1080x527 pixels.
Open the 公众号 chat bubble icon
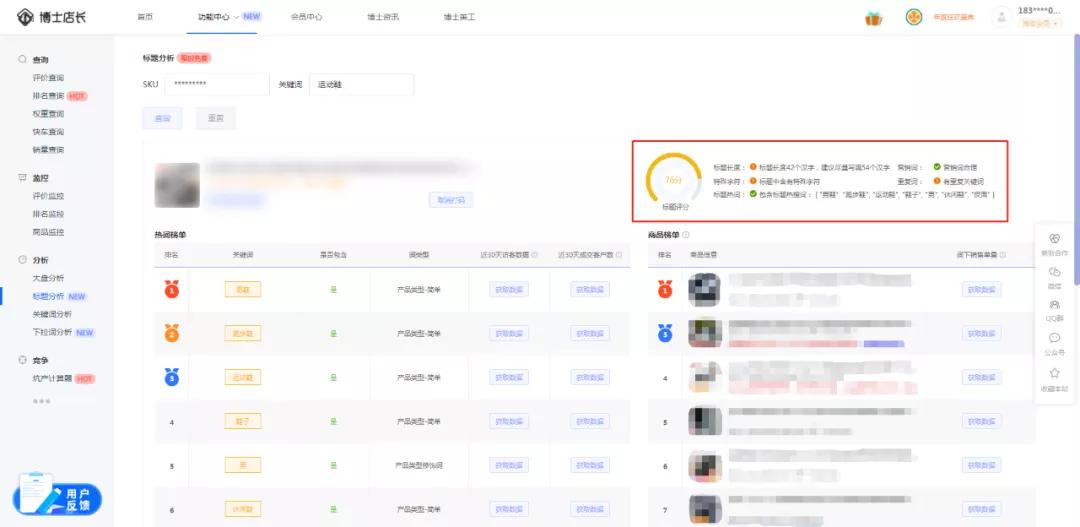(x=1054, y=338)
